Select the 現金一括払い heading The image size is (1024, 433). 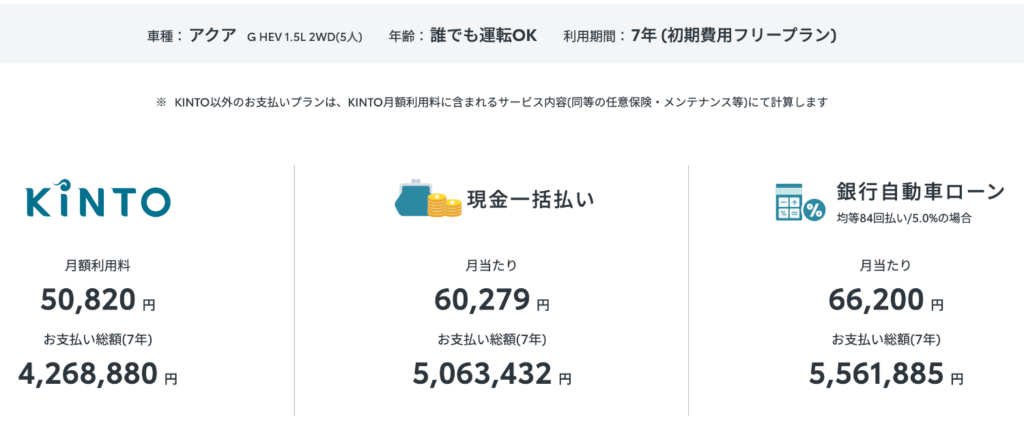coord(531,199)
